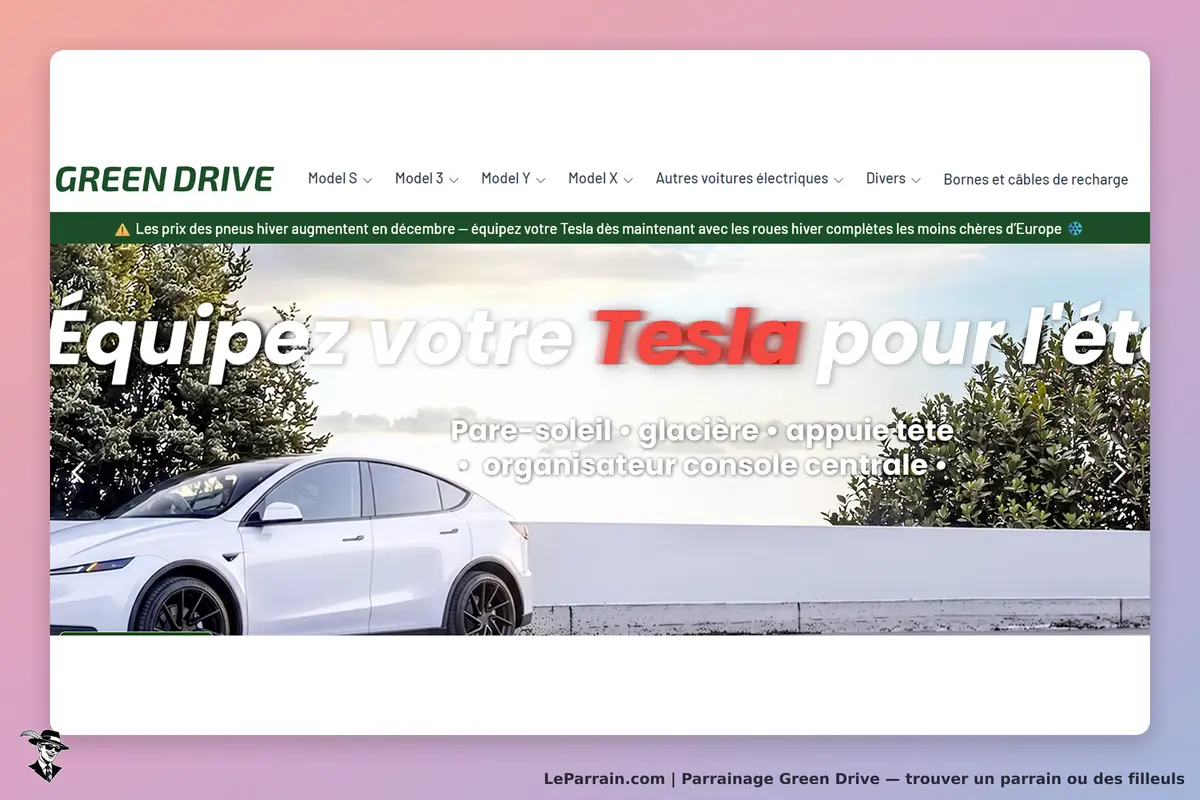Click the warning icon in announcement bar
Screen dimensions: 1200x800
(122, 229)
